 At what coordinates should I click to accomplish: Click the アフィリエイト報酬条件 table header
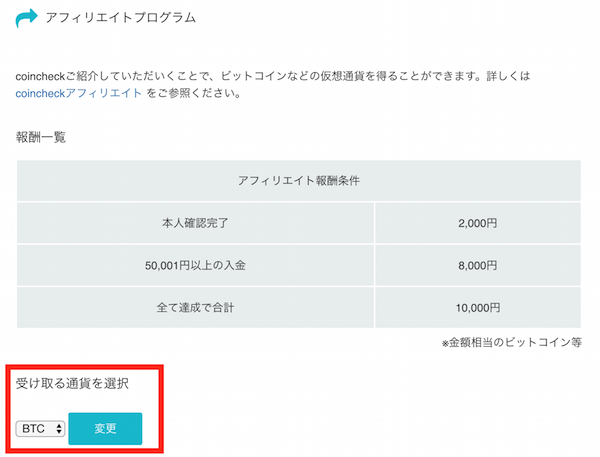(x=299, y=181)
